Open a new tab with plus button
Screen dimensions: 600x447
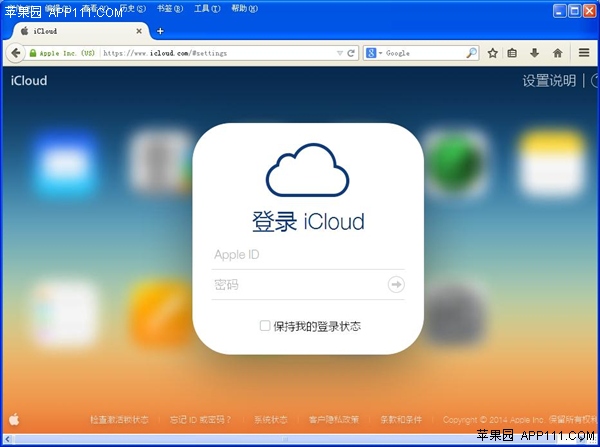[160, 31]
